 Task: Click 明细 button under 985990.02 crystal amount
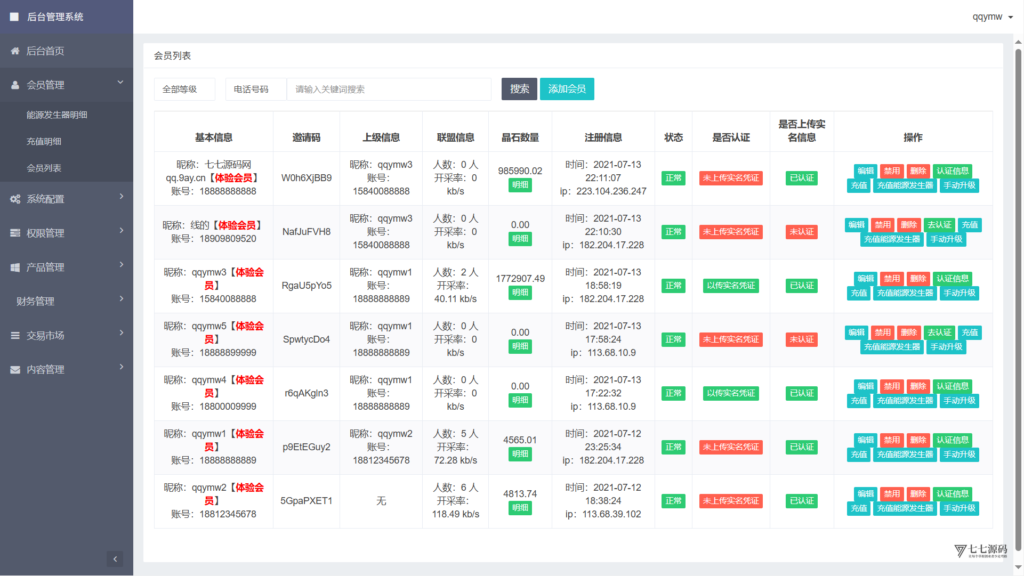(520, 185)
